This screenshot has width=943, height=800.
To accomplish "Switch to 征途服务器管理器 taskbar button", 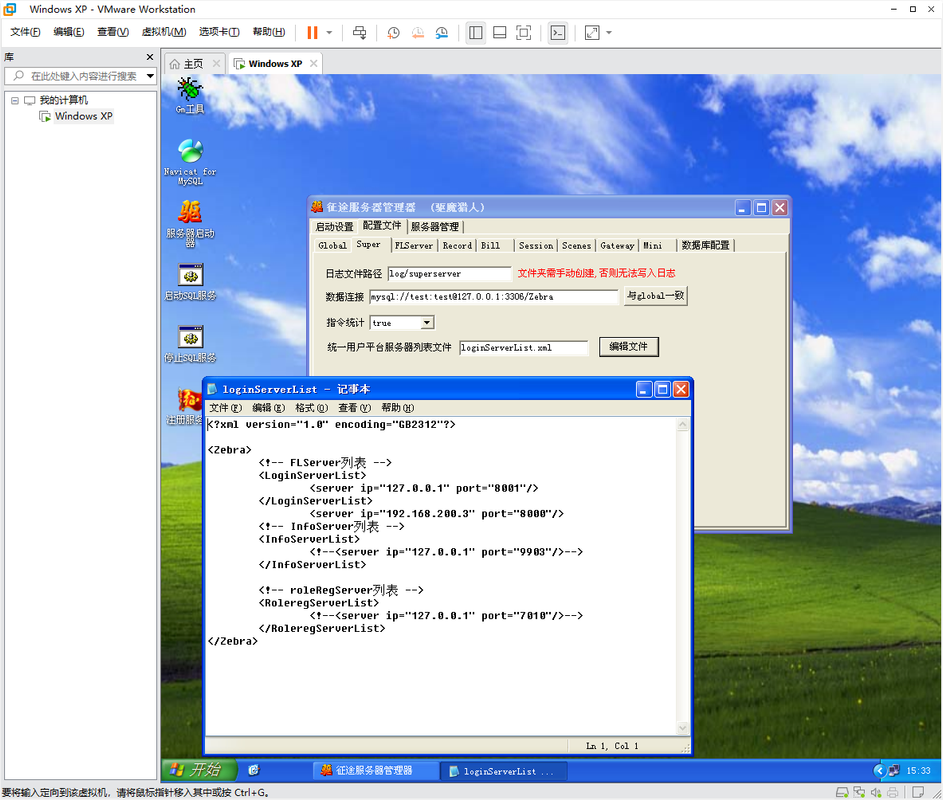I will point(375,771).
